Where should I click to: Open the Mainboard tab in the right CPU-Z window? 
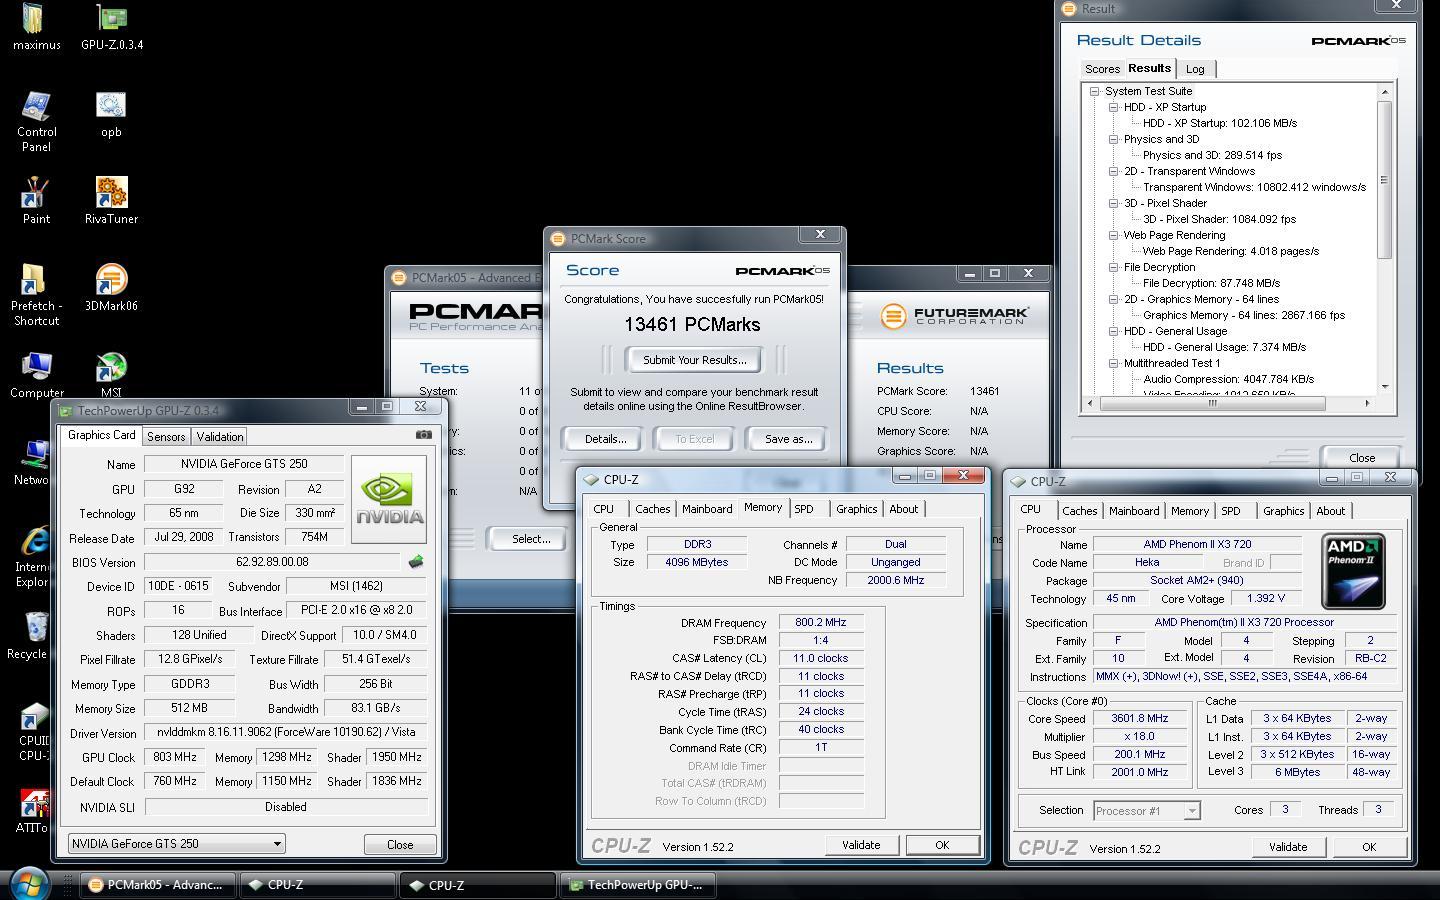[1134, 511]
